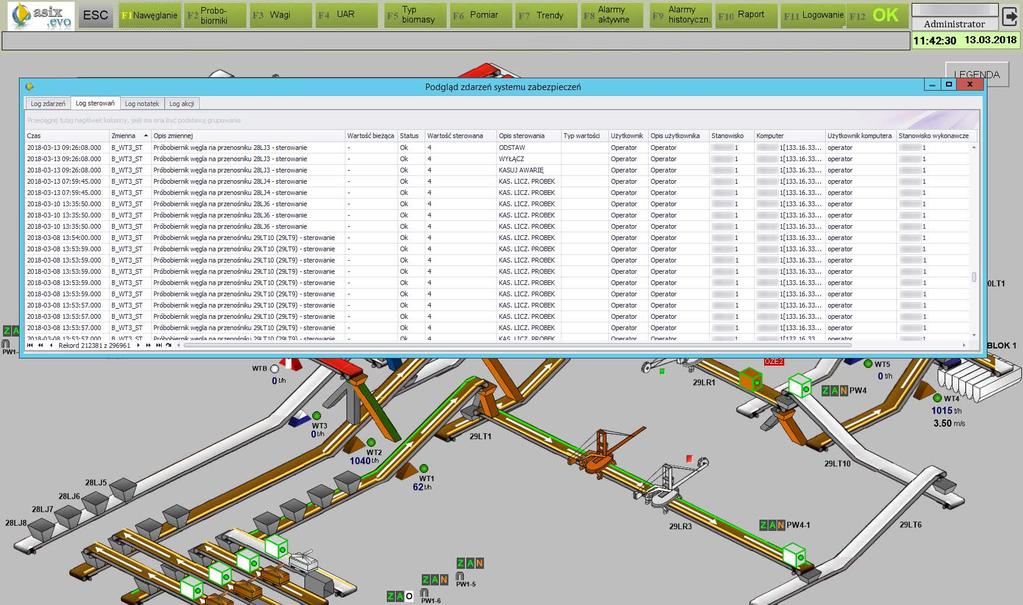1023x605 pixels.
Task: Open F3 Wagi screen
Action: click(x=281, y=15)
